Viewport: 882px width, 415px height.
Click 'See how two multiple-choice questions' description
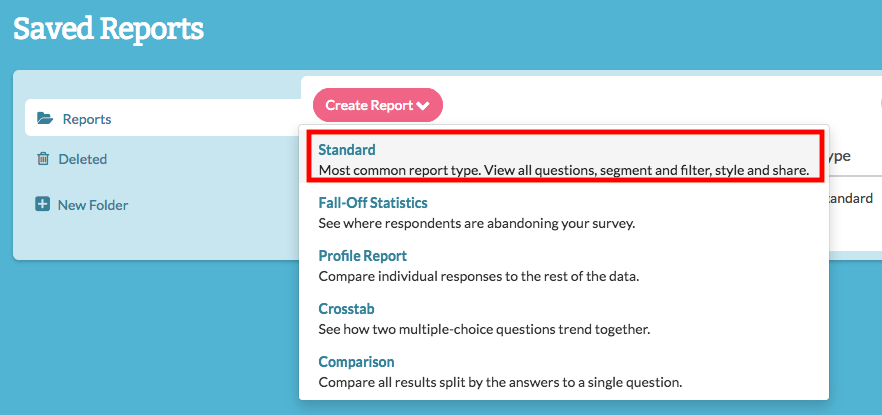click(x=484, y=330)
